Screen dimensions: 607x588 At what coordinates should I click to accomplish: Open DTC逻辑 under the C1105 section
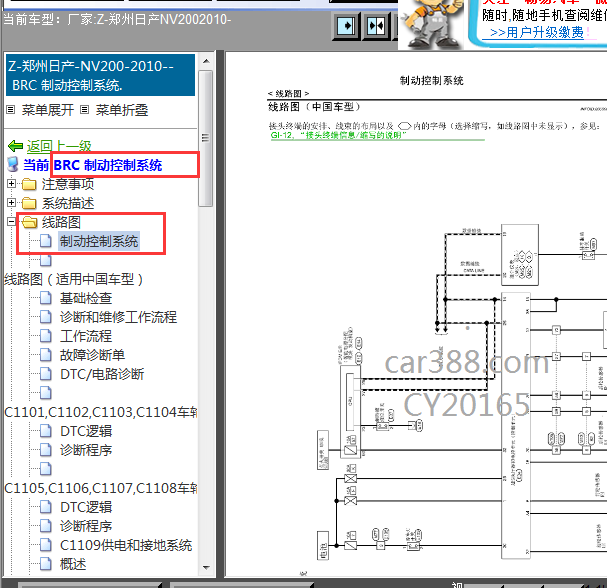click(x=86, y=507)
